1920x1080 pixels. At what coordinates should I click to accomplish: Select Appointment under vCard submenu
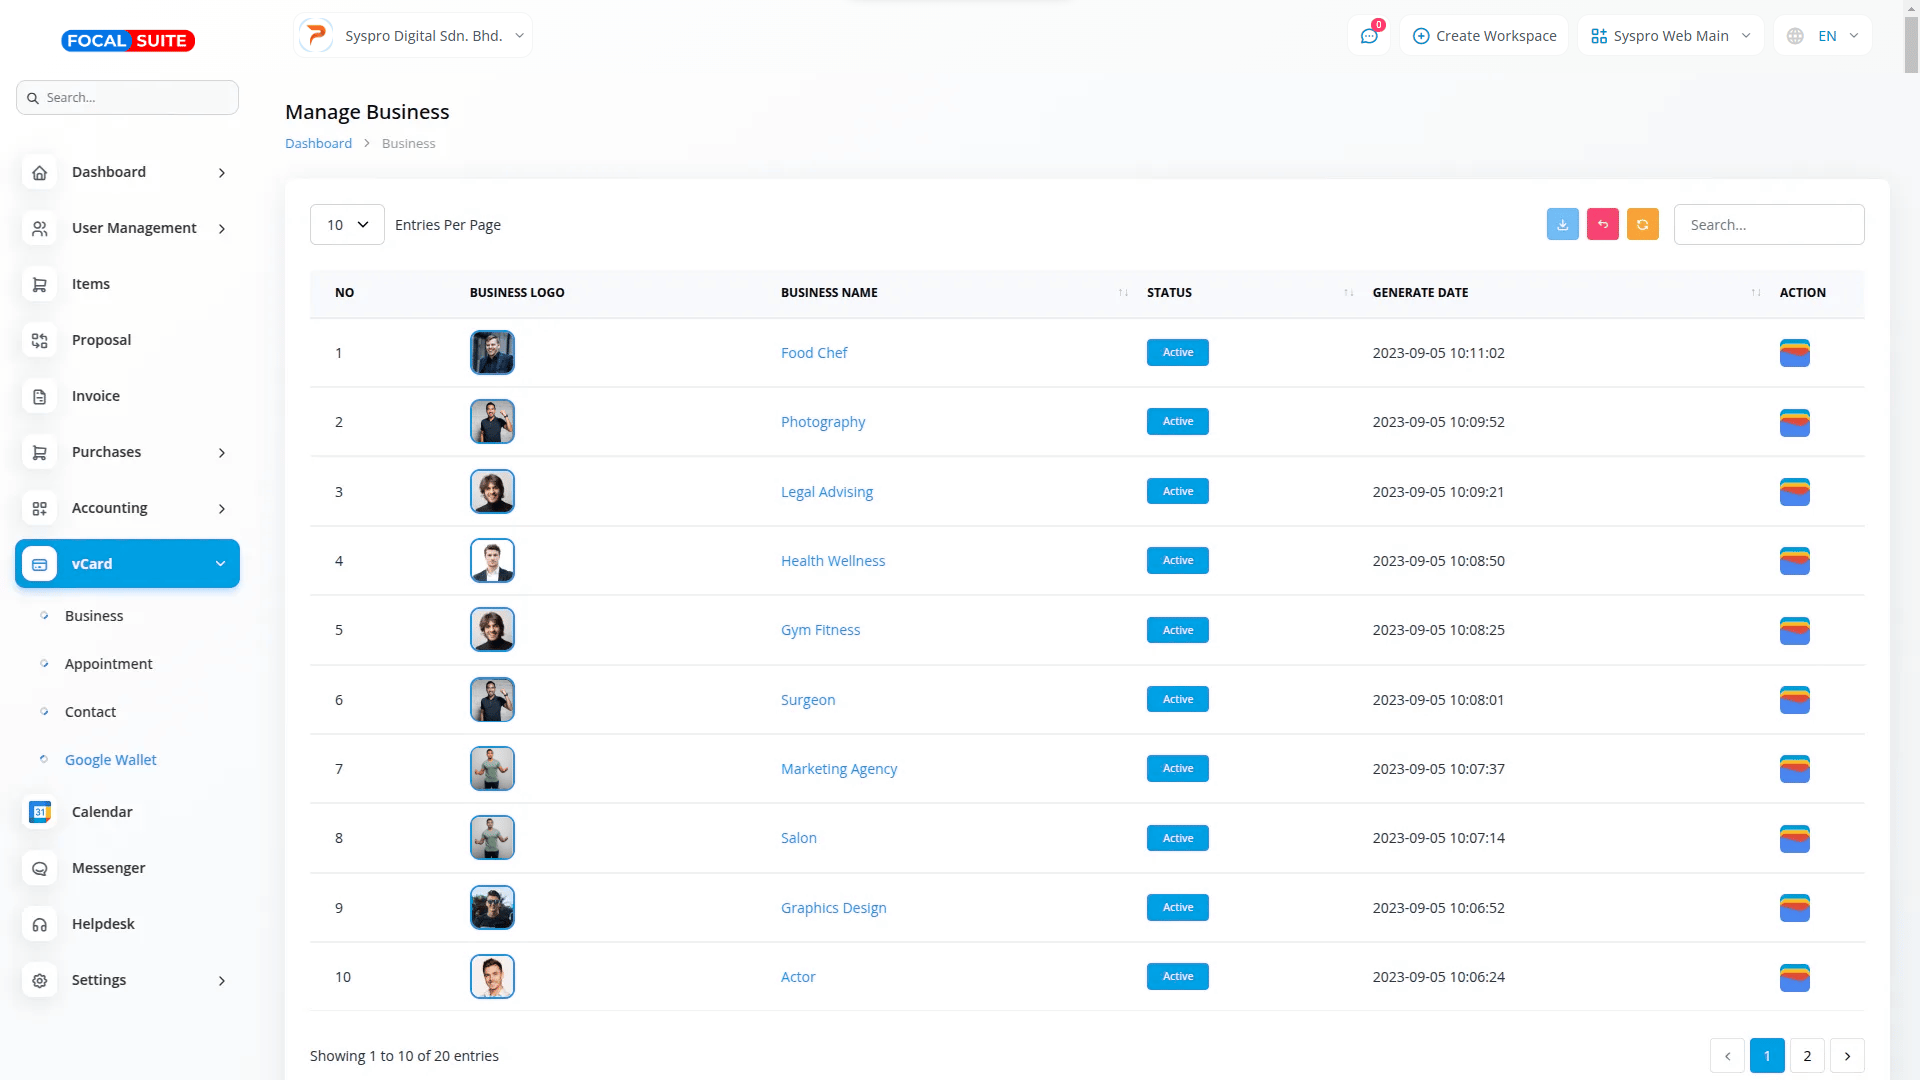(108, 664)
